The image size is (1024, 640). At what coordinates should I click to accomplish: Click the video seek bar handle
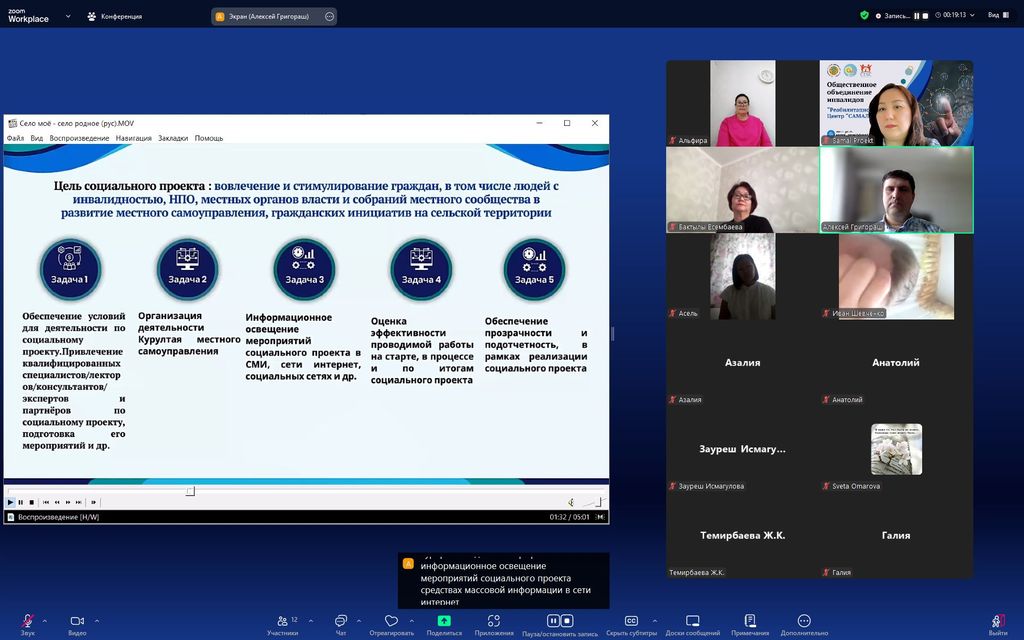click(x=190, y=491)
